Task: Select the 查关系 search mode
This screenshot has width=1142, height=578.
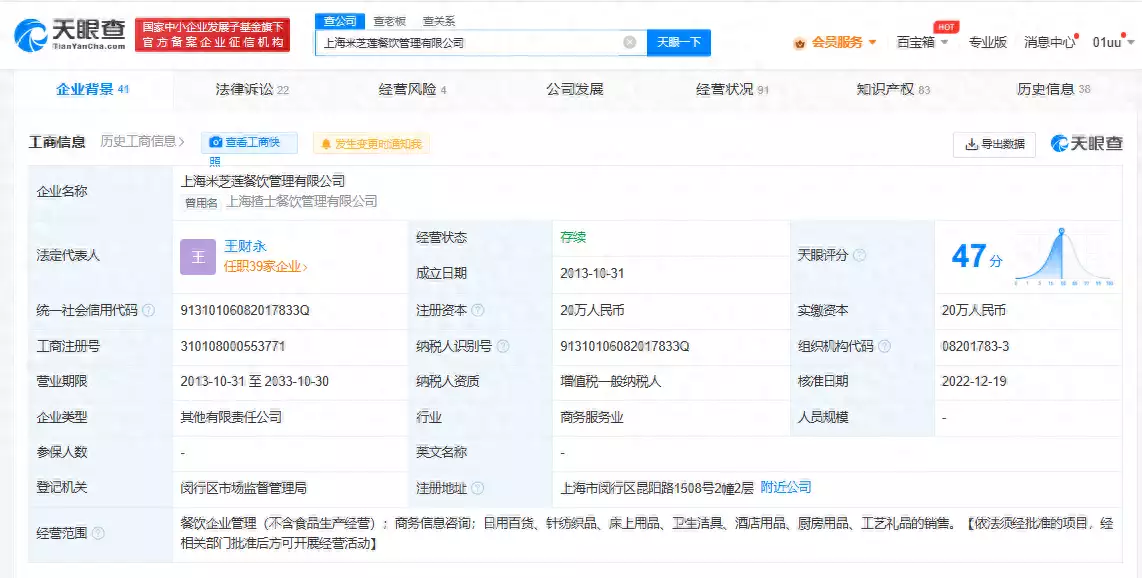Action: pyautogui.click(x=438, y=20)
